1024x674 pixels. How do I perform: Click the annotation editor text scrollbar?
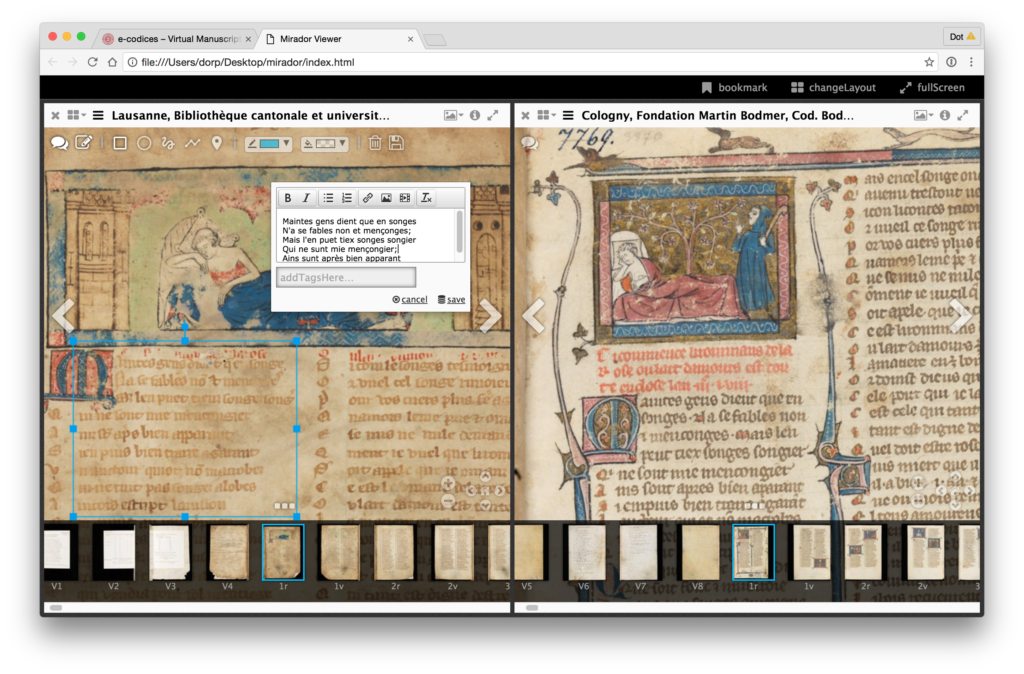point(460,232)
